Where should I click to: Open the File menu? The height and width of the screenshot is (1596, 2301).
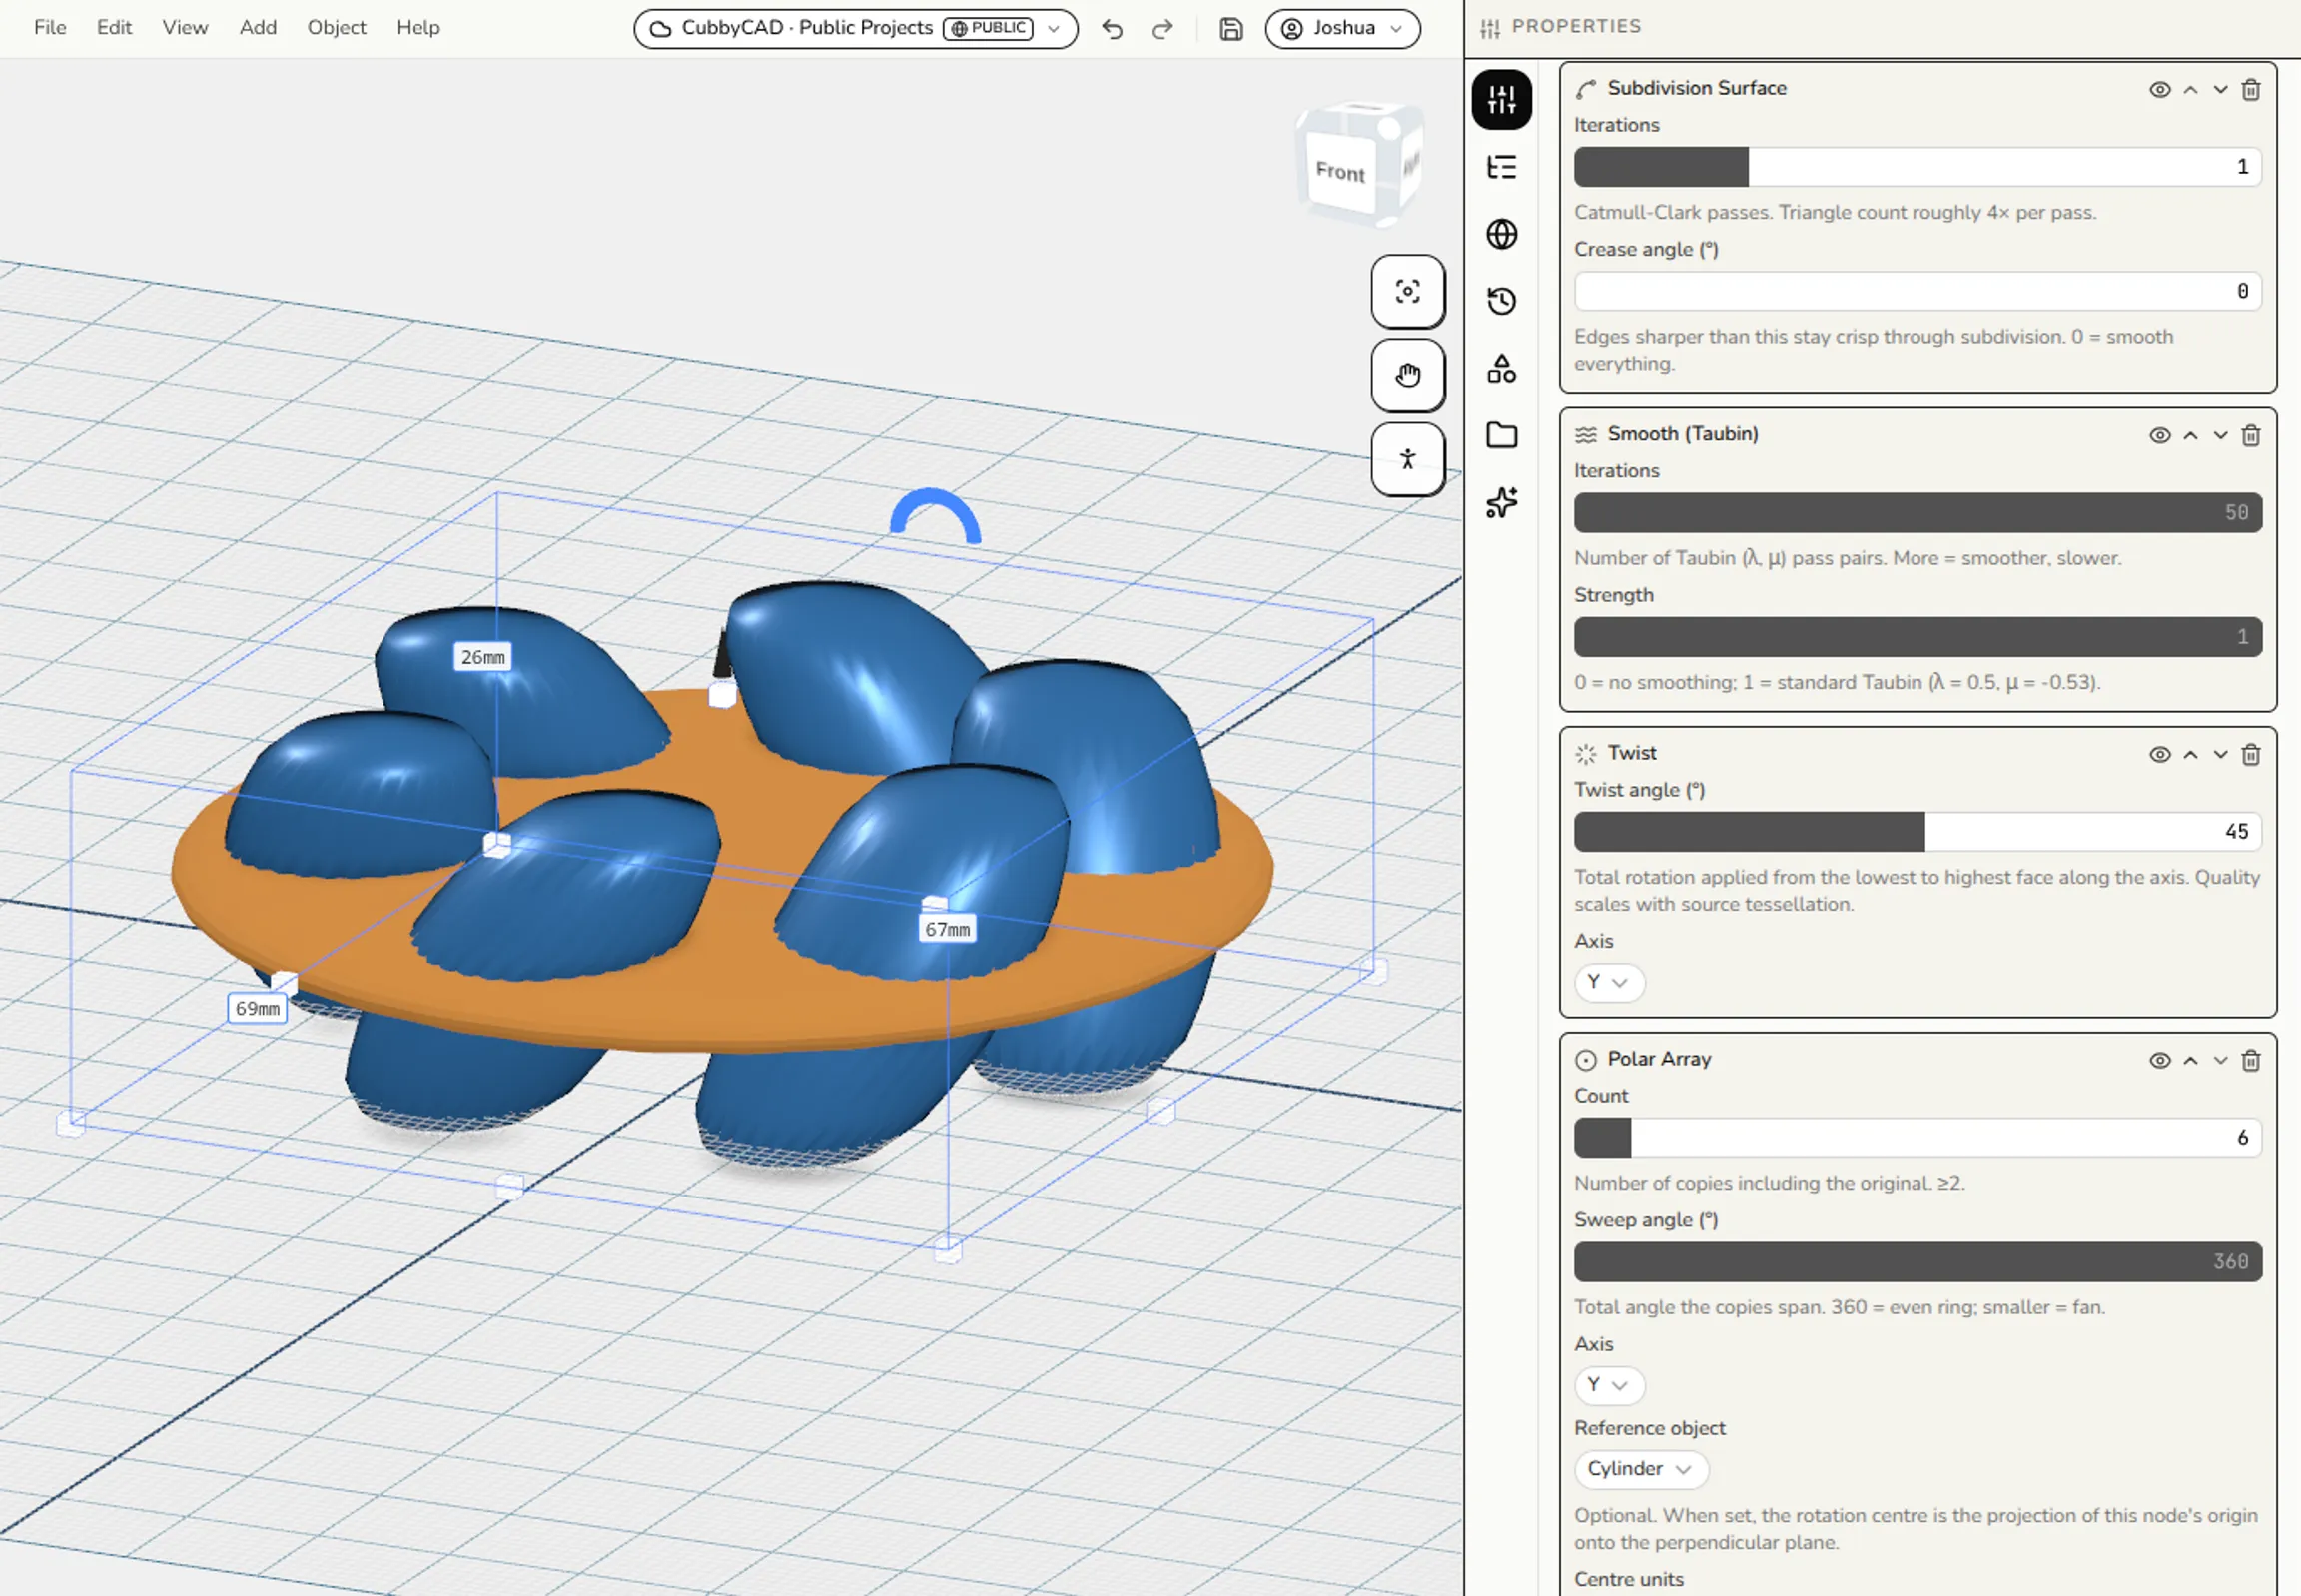[50, 28]
